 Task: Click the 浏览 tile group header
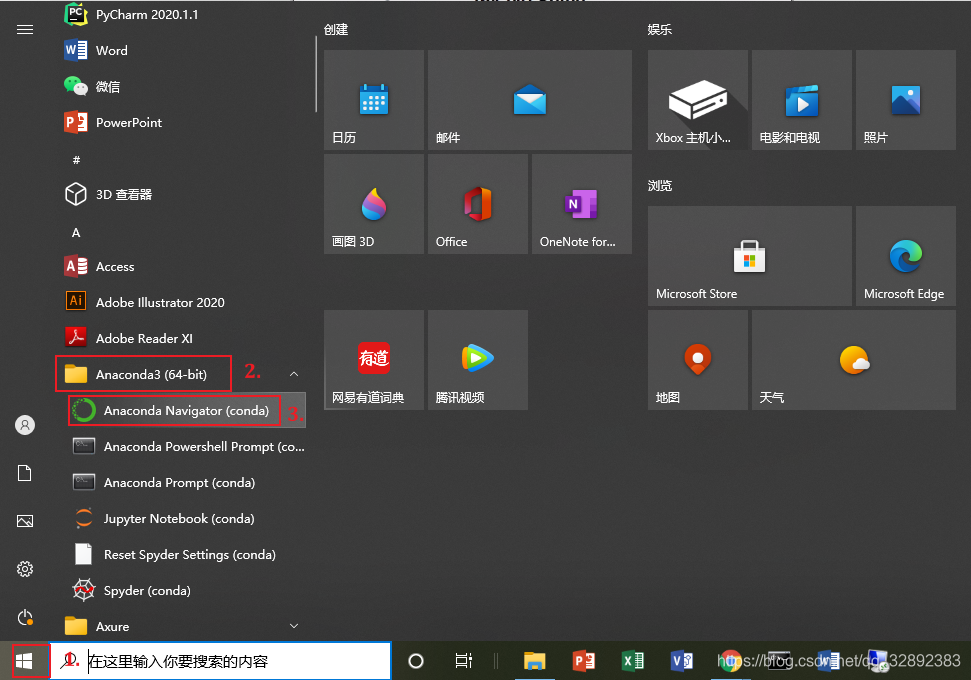click(660, 186)
